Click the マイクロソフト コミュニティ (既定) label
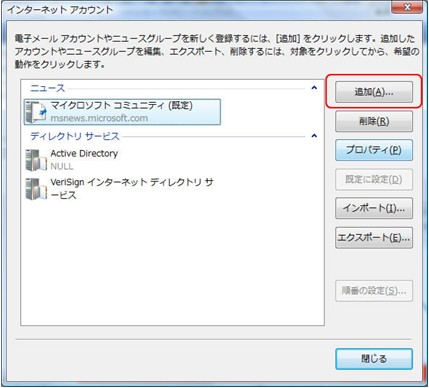The height and width of the screenshot is (388, 429). 121,106
